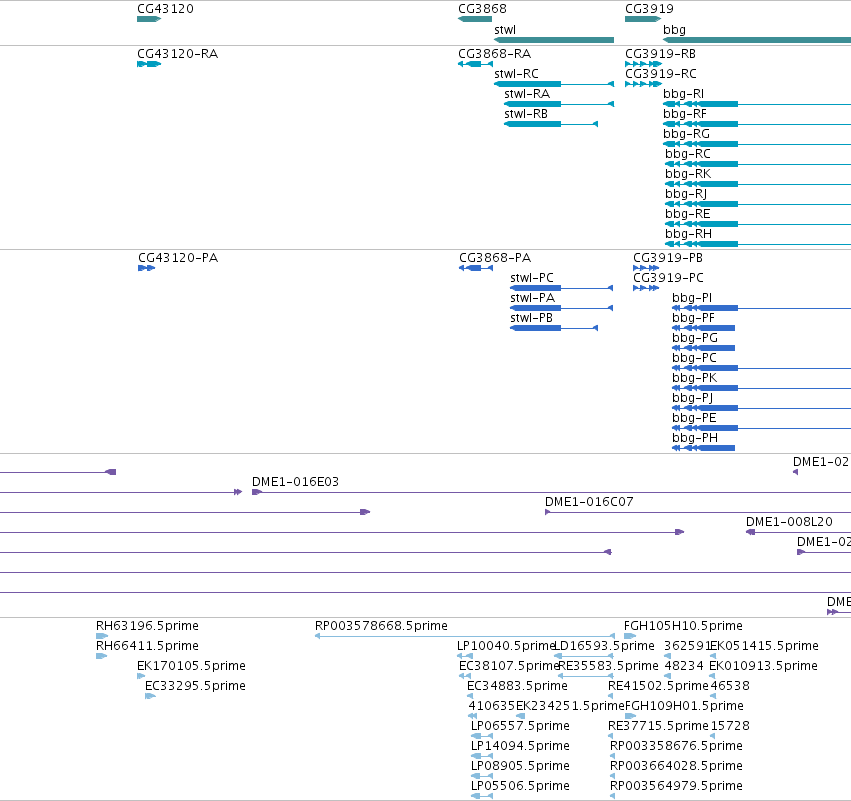Select the CG3868 gene label

pos(482,9)
